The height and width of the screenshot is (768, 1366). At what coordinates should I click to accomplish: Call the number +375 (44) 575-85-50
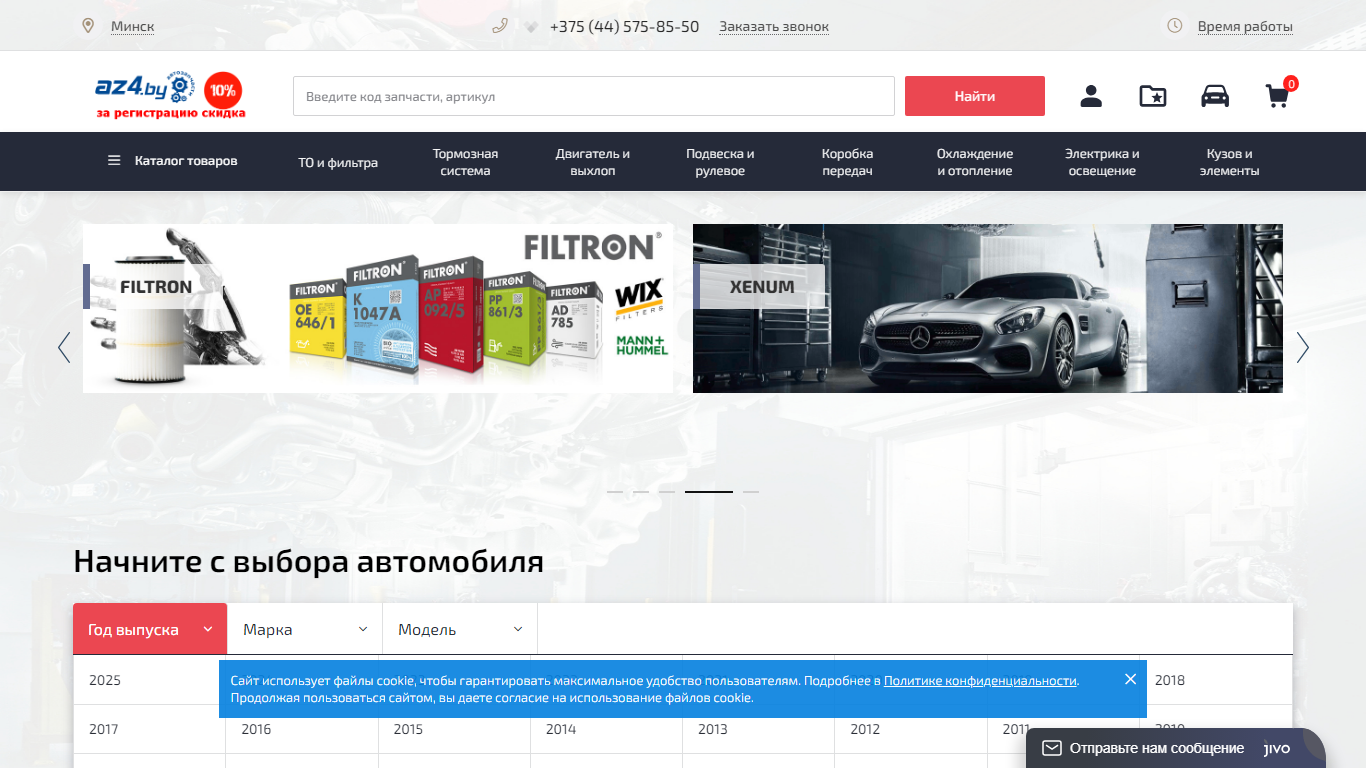point(624,27)
